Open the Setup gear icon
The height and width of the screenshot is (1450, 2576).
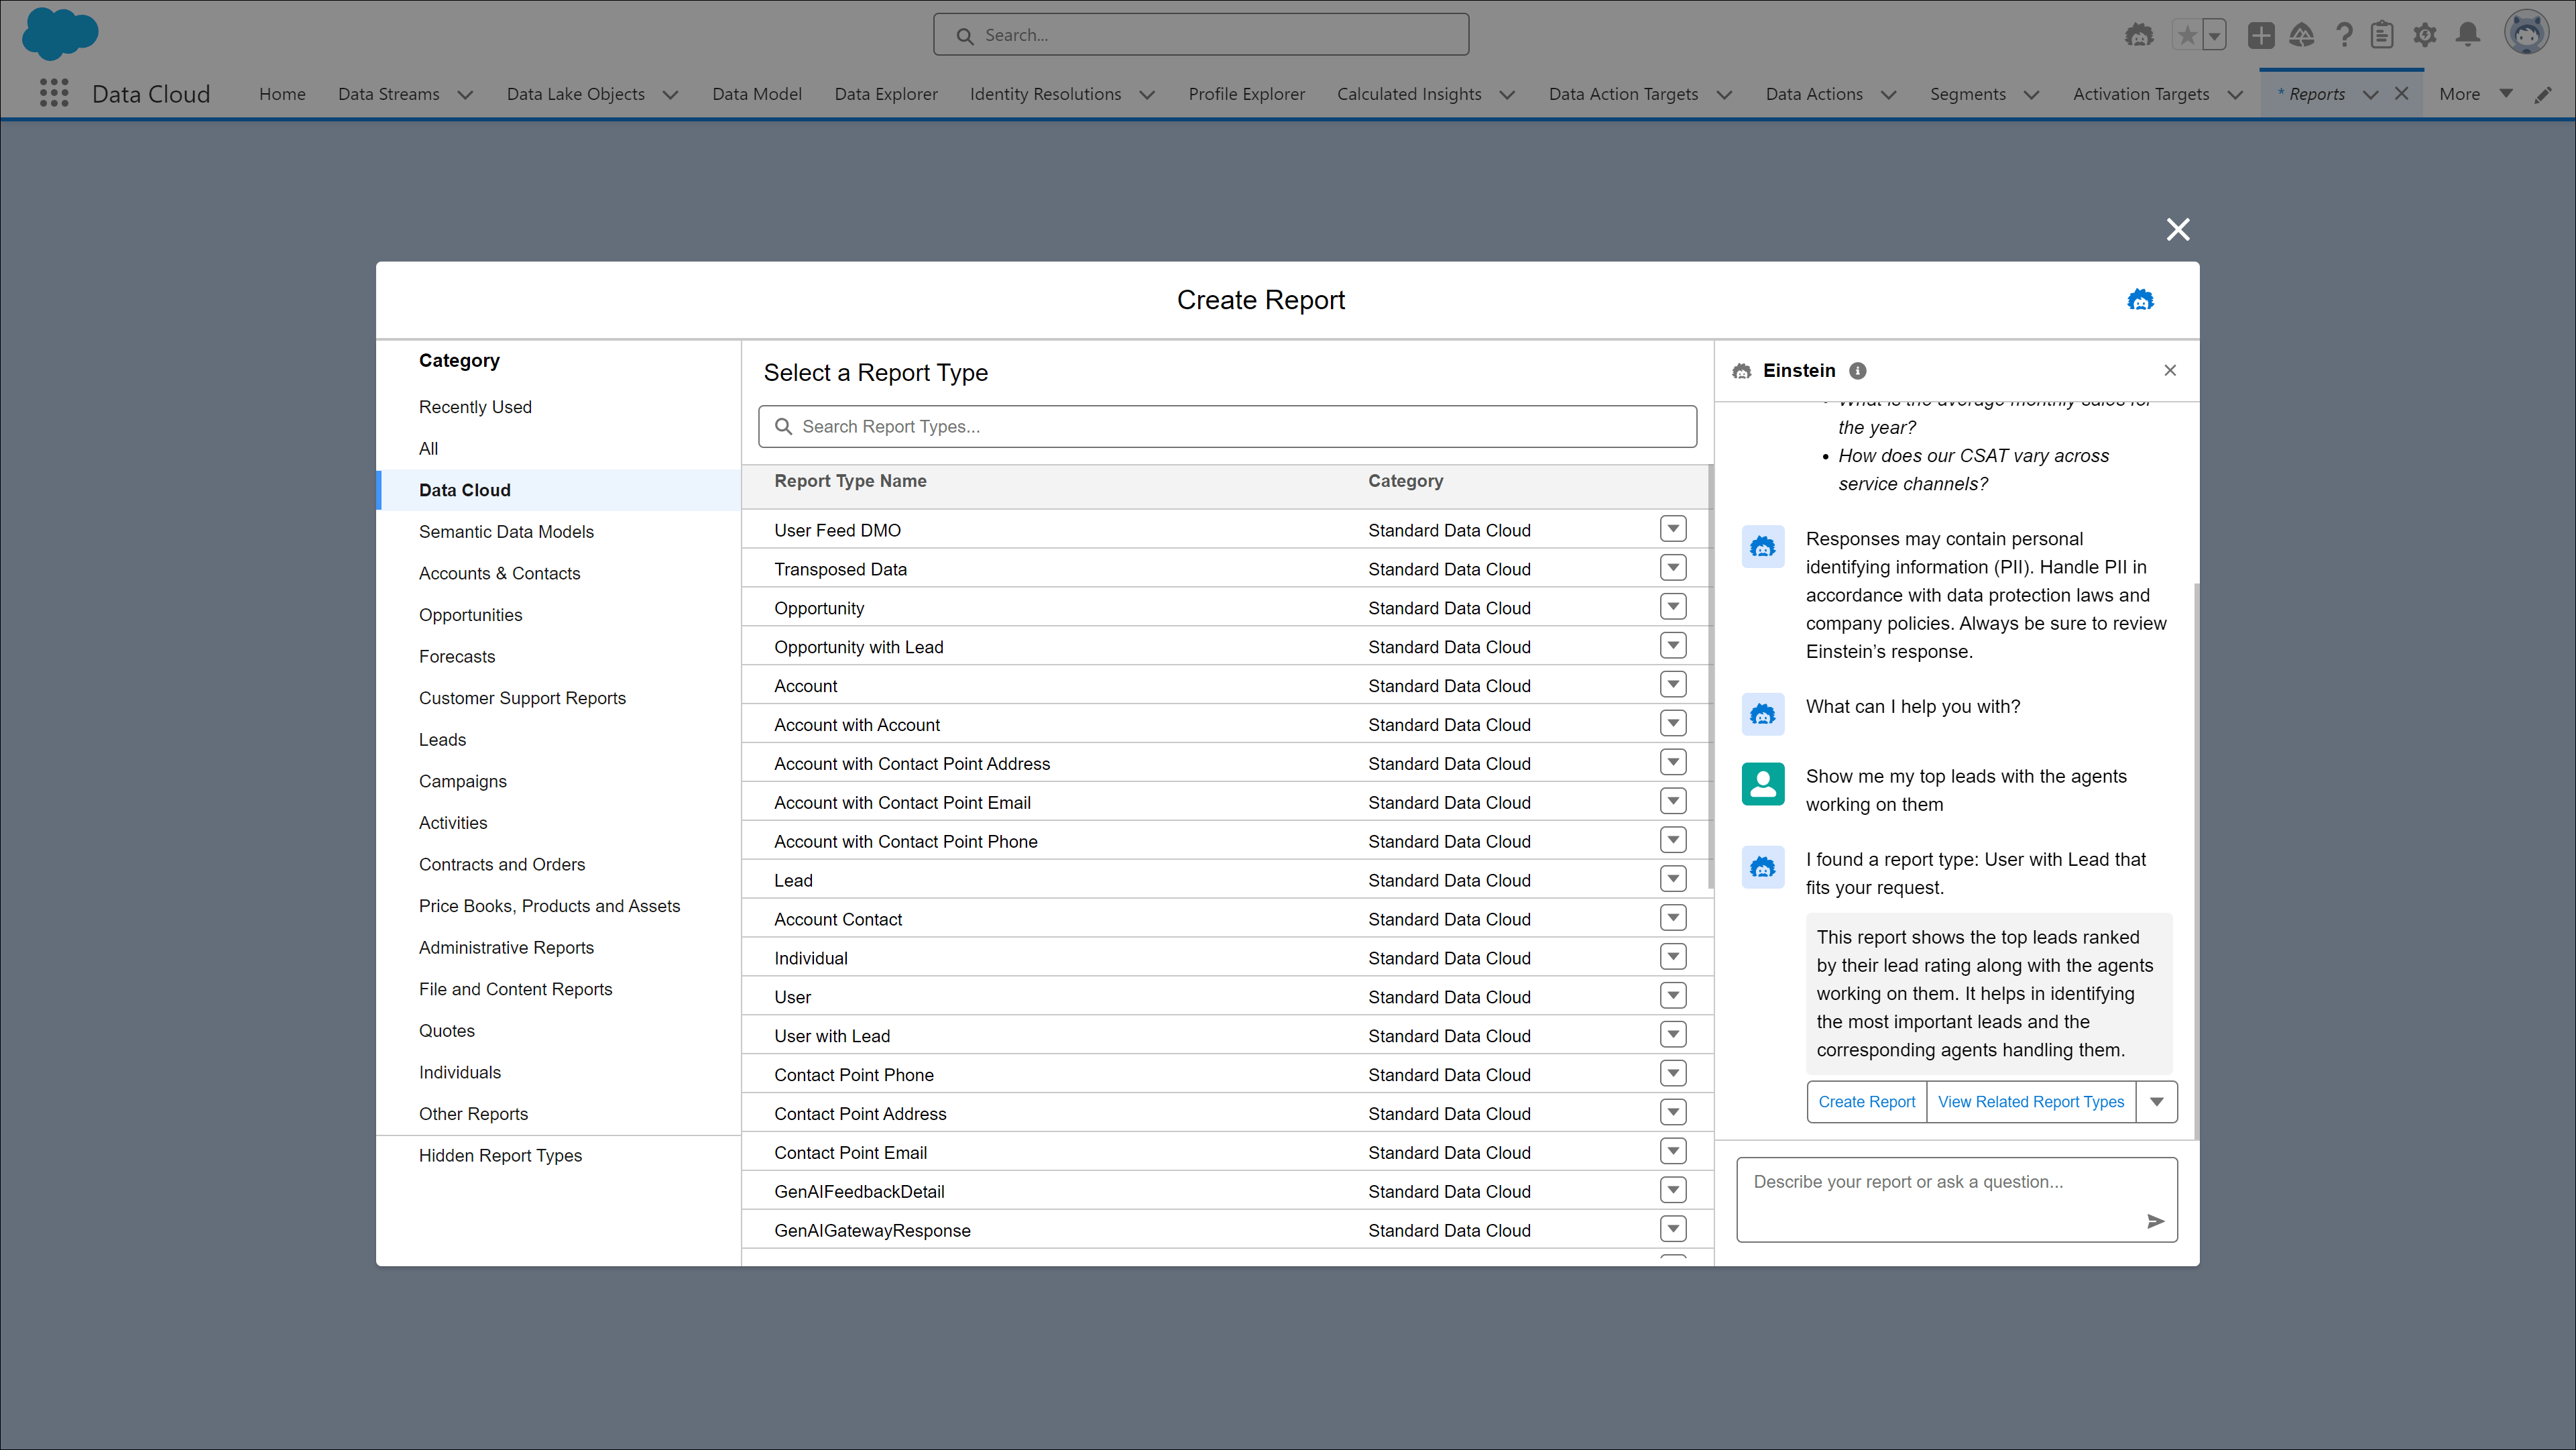(x=2424, y=35)
